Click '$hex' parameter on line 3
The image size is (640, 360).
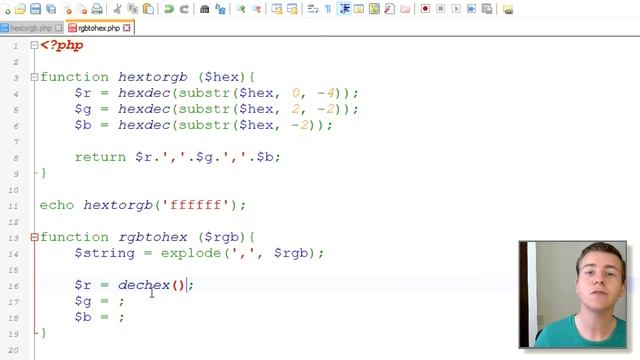[222, 77]
